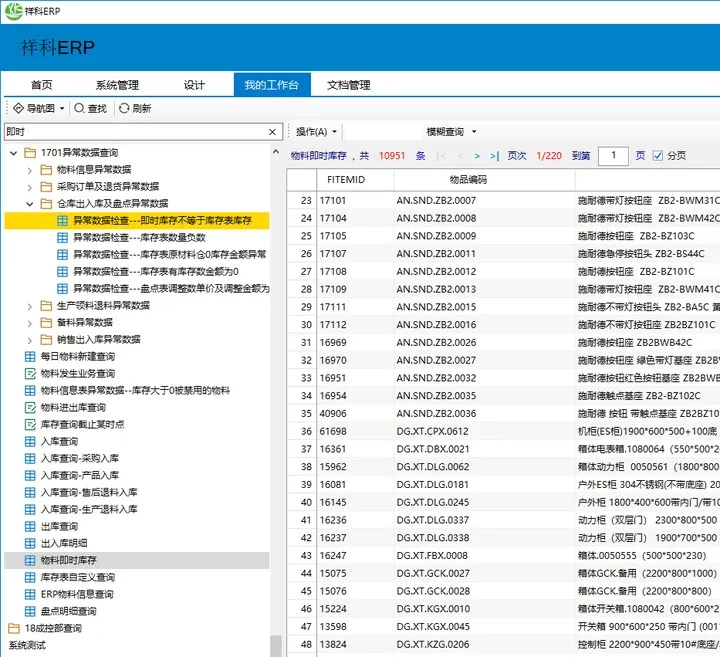The width and height of the screenshot is (720, 657).
Task: Click table icon beside 盘点明细查询
Action: point(30,611)
